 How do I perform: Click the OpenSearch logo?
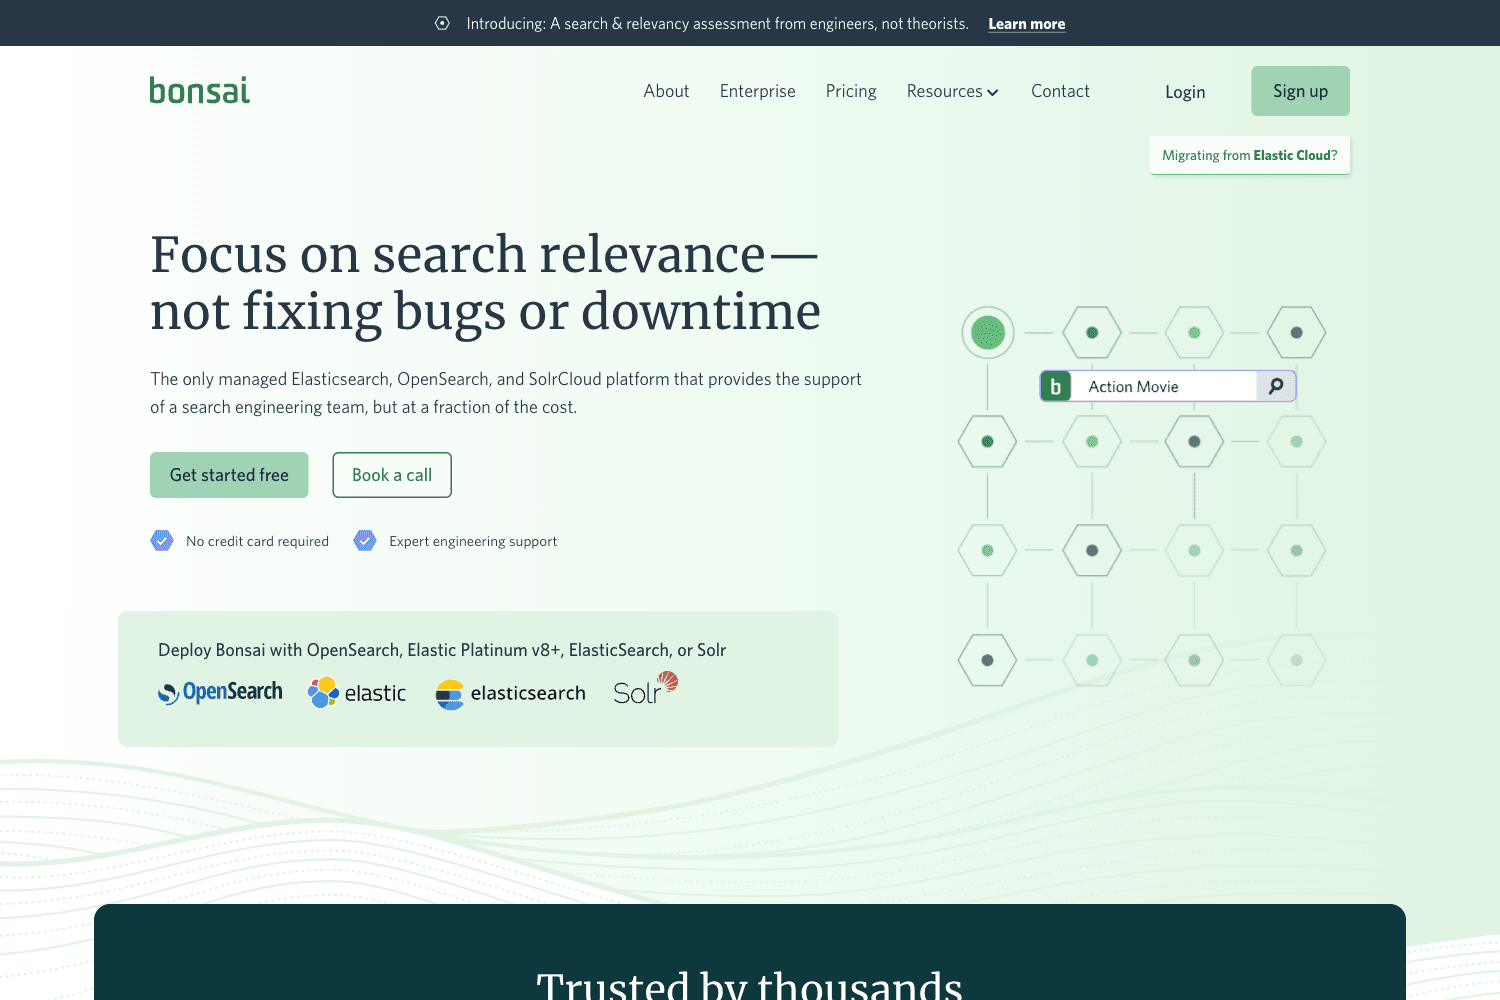pyautogui.click(x=220, y=692)
